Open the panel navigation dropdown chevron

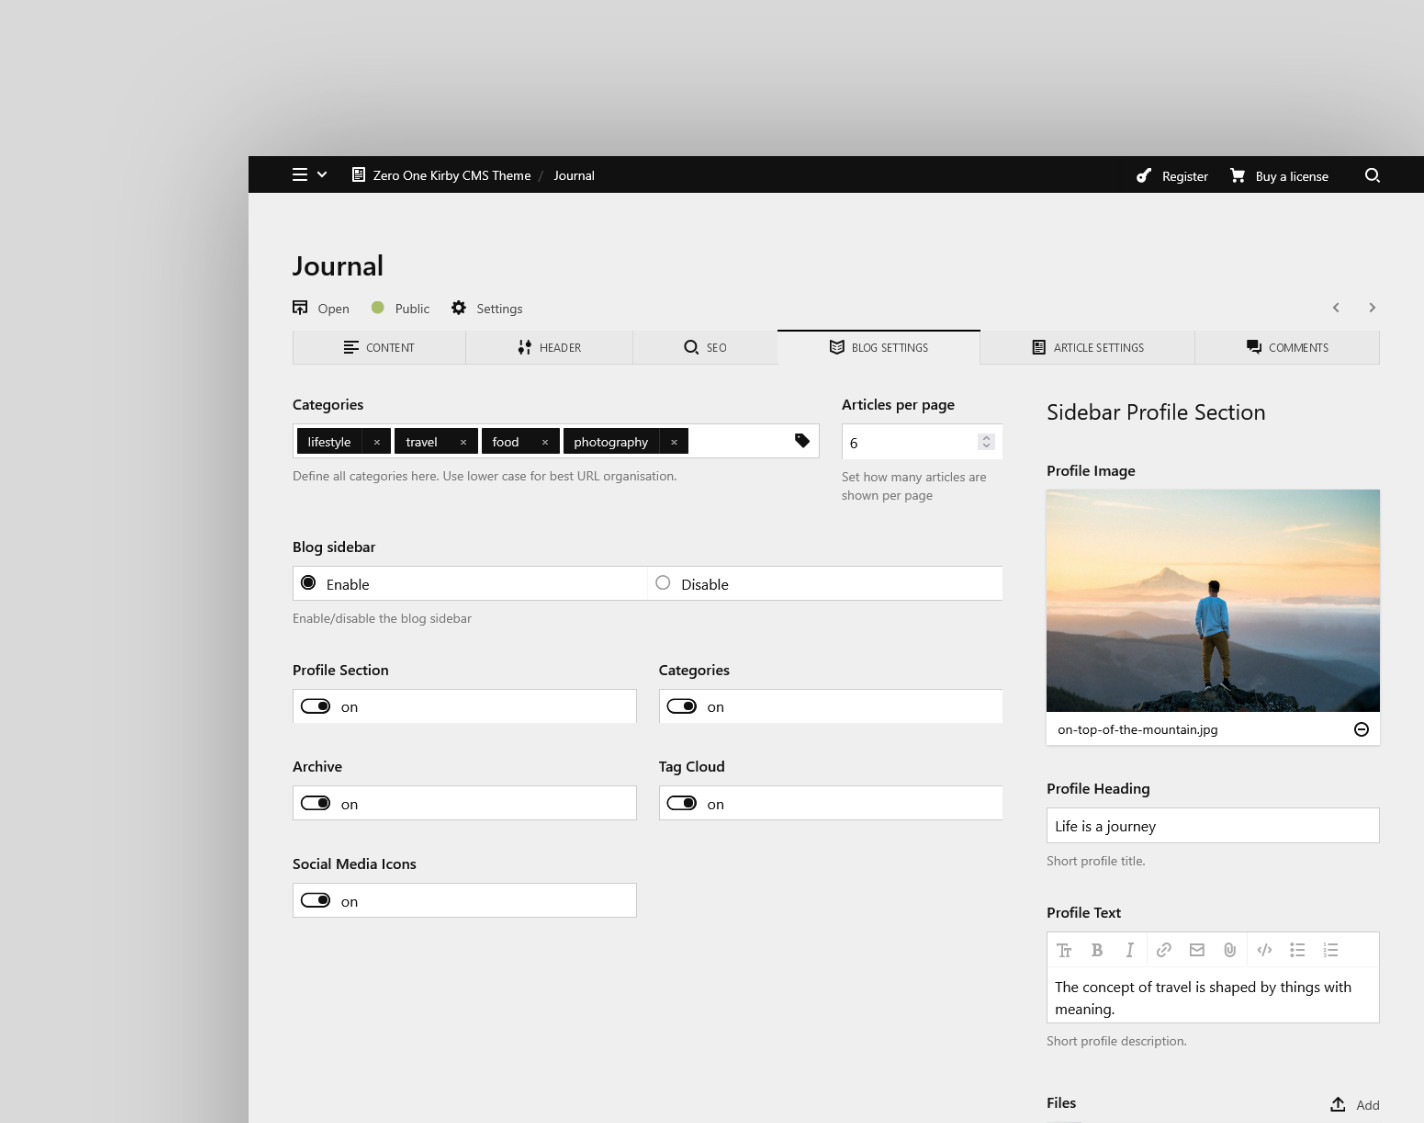tap(322, 174)
